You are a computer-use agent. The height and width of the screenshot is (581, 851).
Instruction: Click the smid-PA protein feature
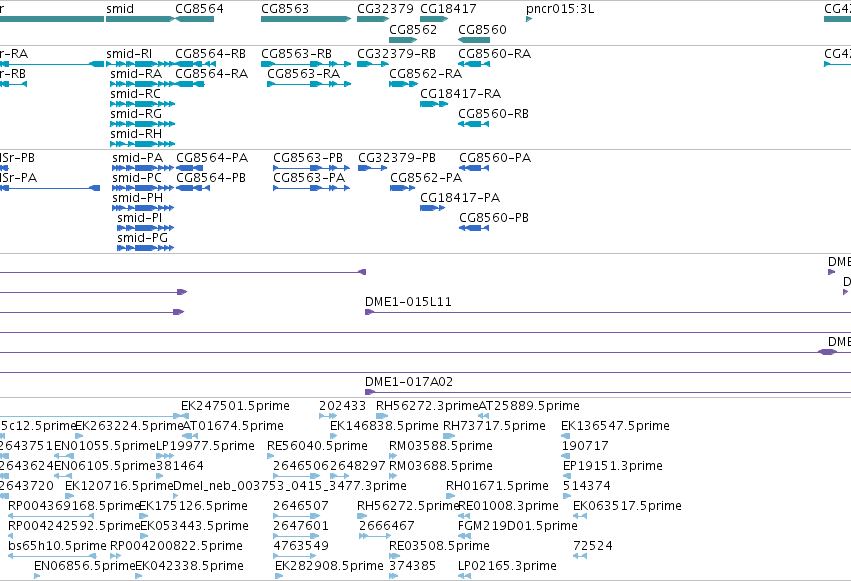click(x=143, y=168)
